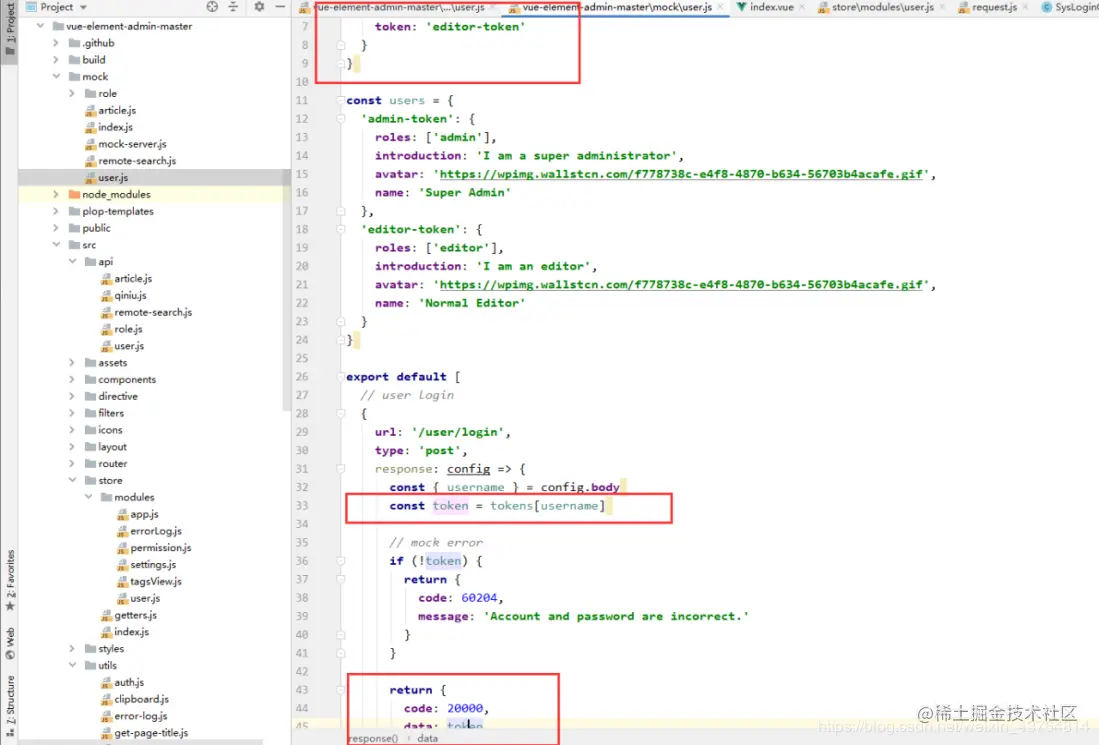The height and width of the screenshot is (745, 1099).
Task: Close the request.js tab
Action: tap(1025, 7)
